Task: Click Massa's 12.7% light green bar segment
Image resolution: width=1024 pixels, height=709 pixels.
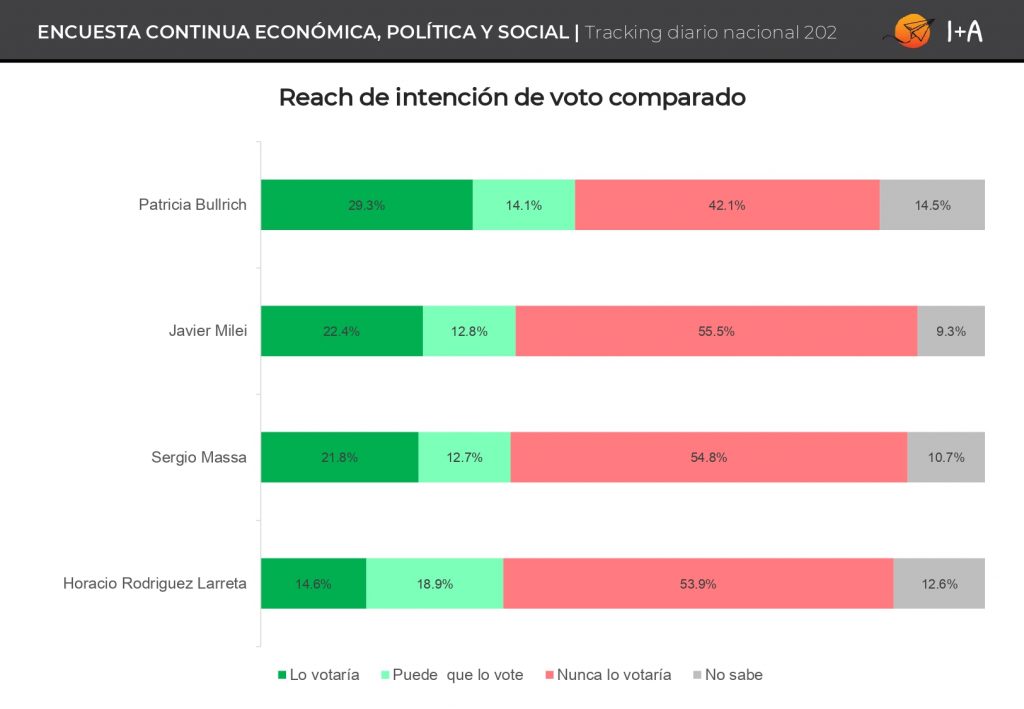Action: point(464,457)
